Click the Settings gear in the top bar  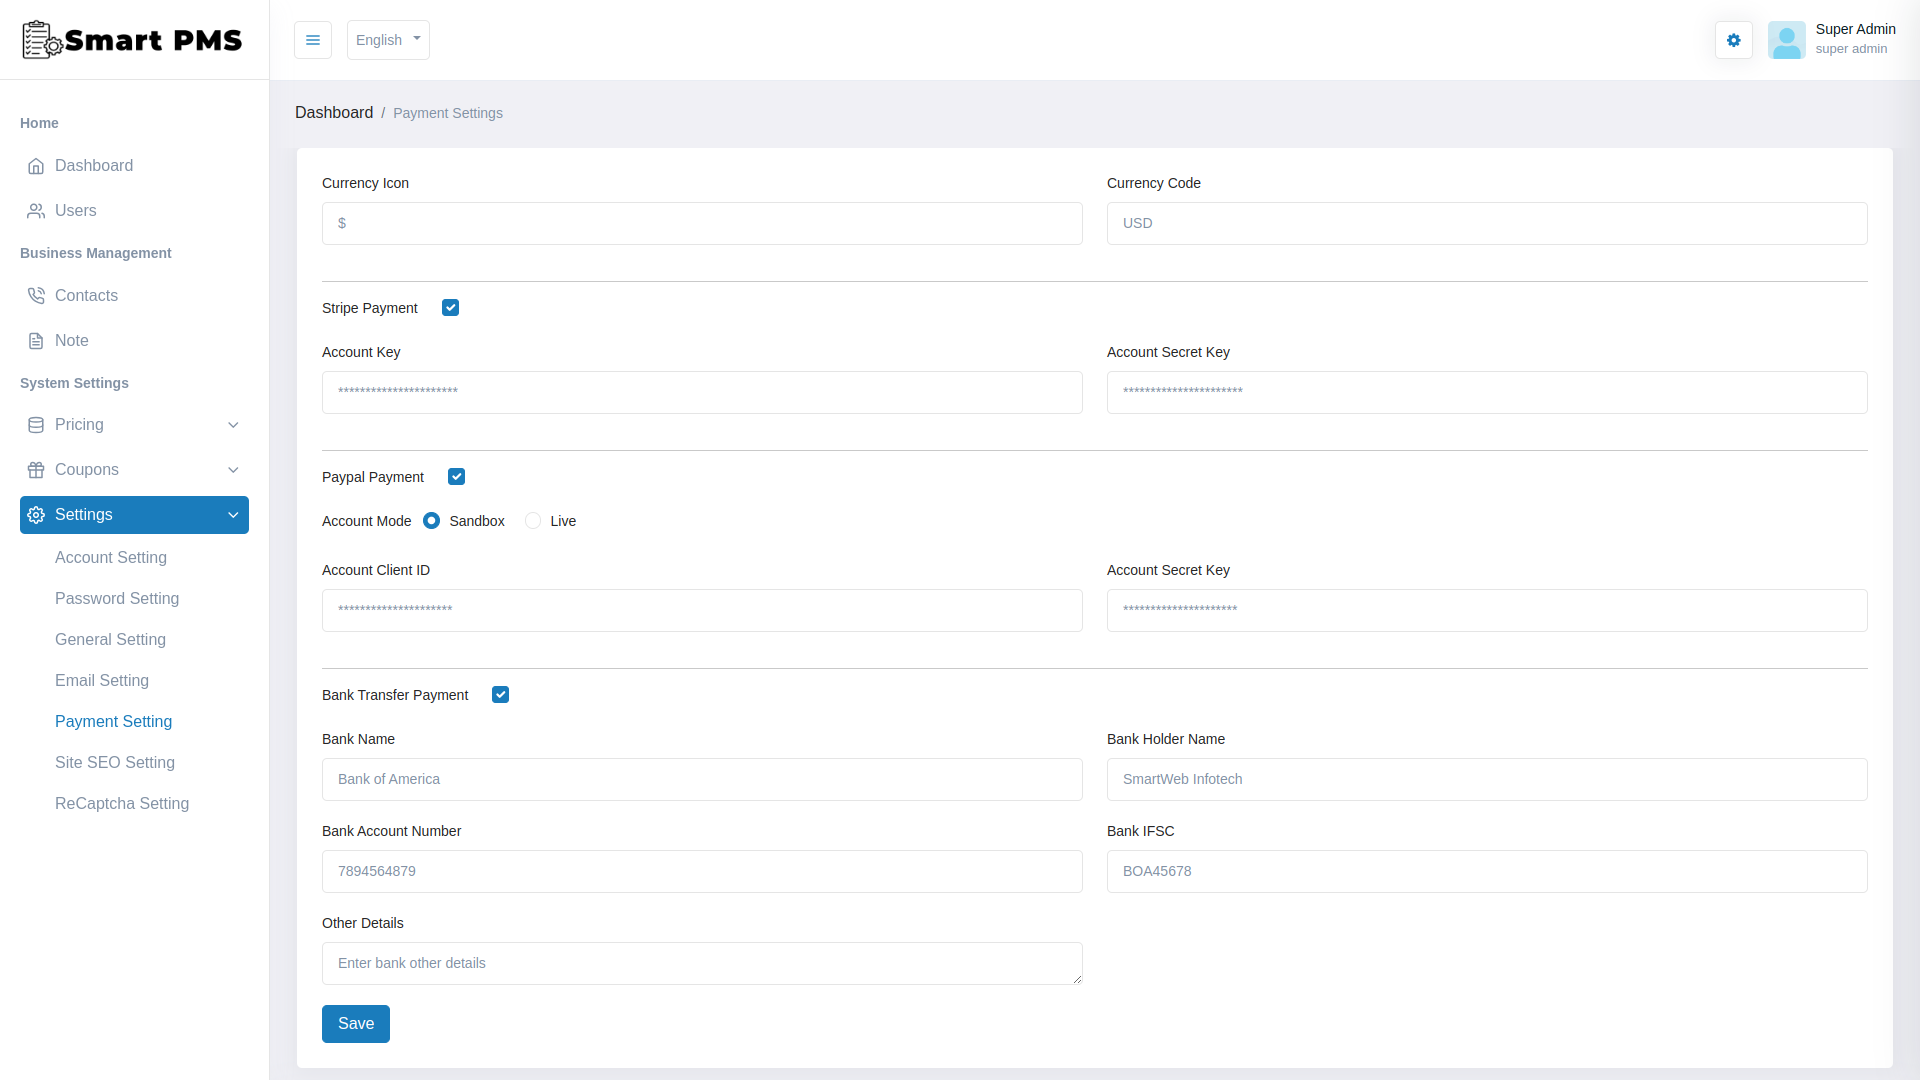[1733, 40]
